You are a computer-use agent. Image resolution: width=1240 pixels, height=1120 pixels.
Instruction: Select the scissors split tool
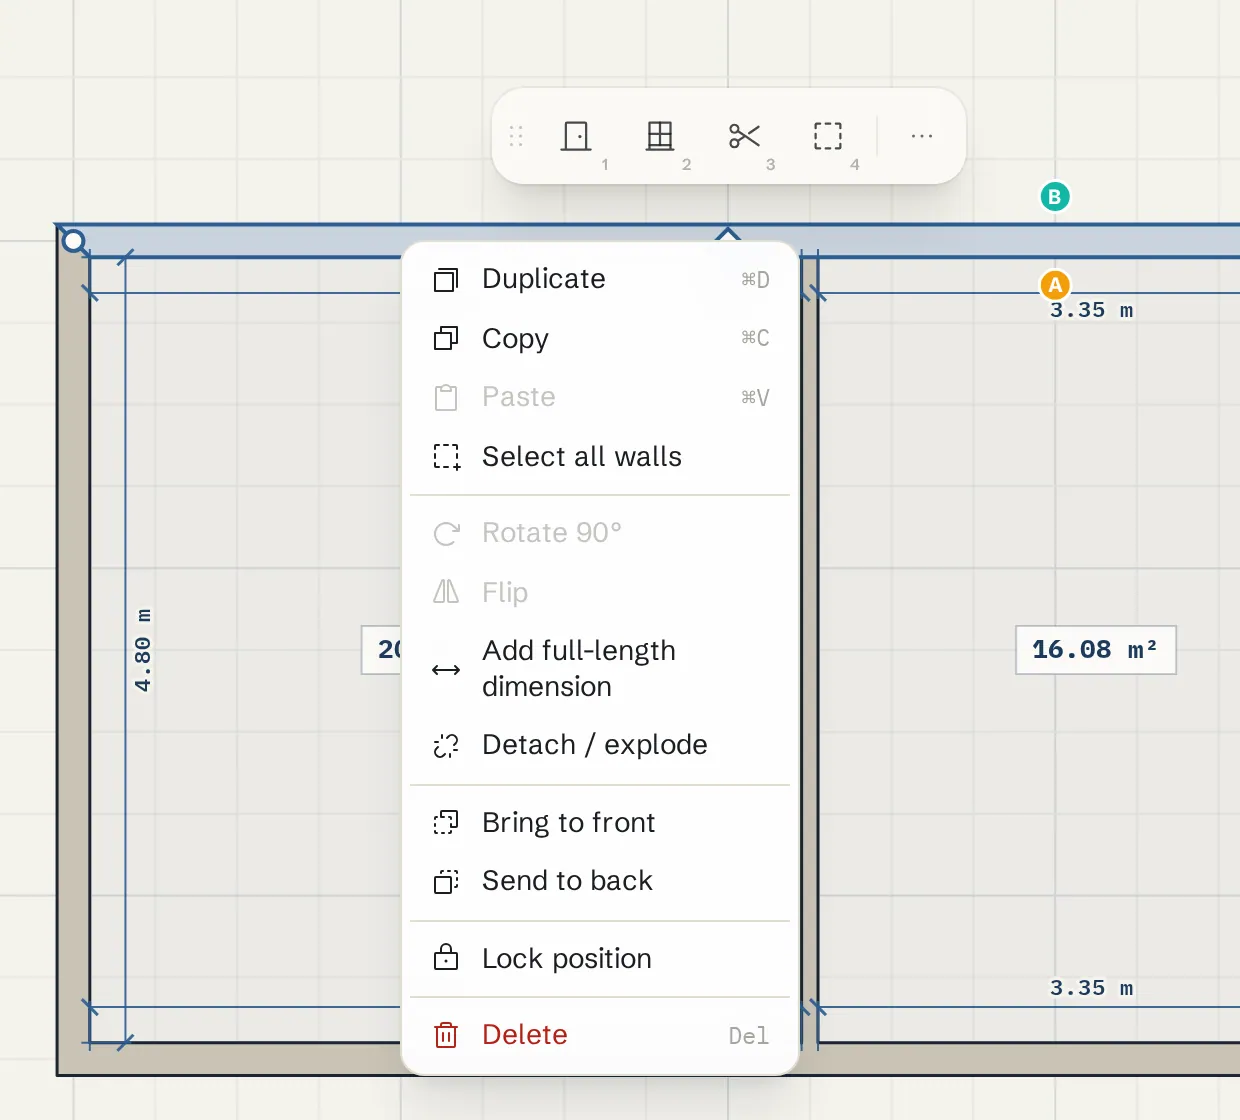744,136
